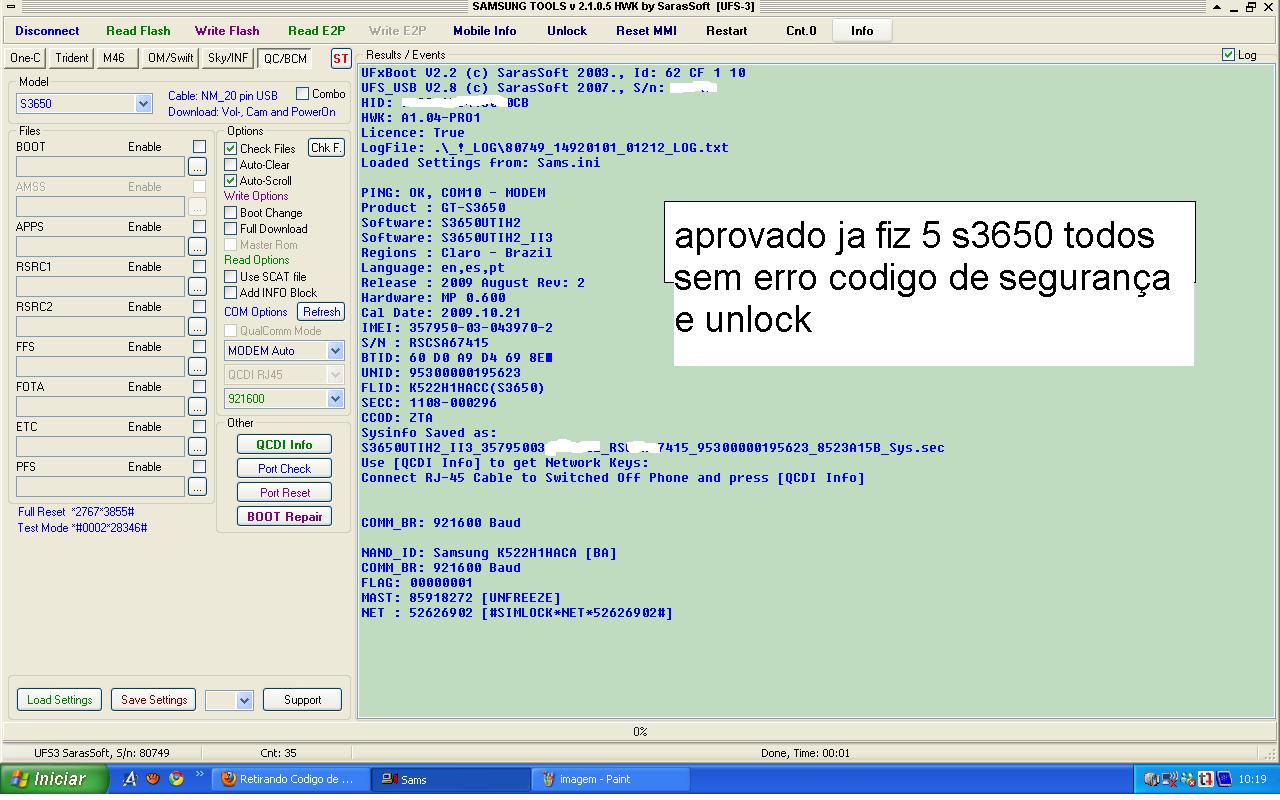Browse for APPS file with ellipsis button
Image resolution: width=1280 pixels, height=800 pixels.
(x=197, y=246)
